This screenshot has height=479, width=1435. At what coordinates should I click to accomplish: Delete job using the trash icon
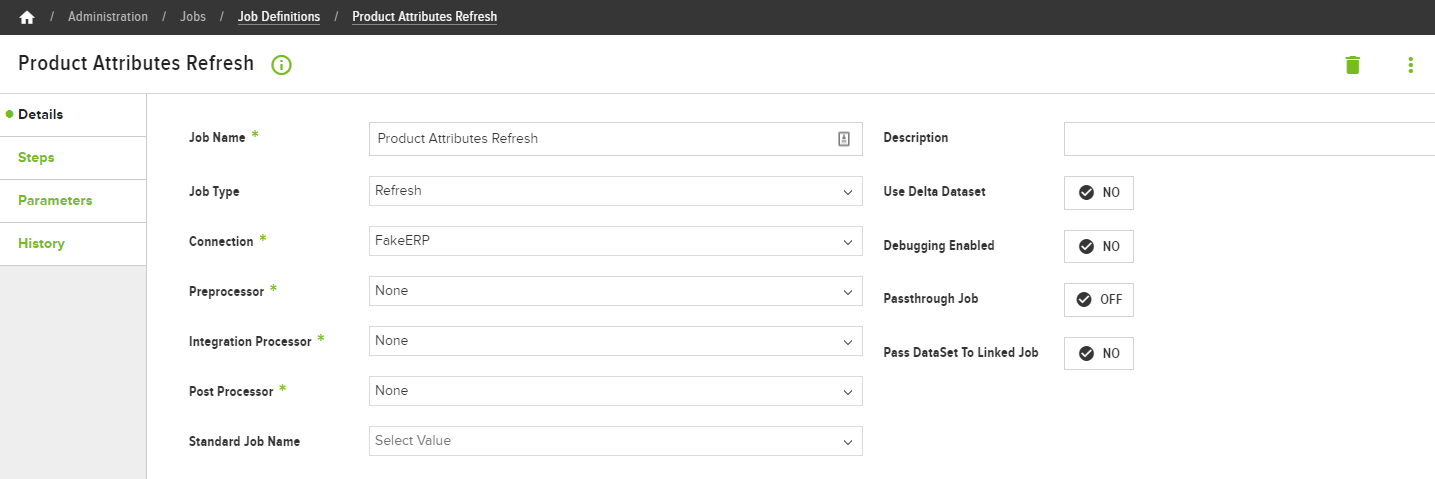(x=1353, y=65)
